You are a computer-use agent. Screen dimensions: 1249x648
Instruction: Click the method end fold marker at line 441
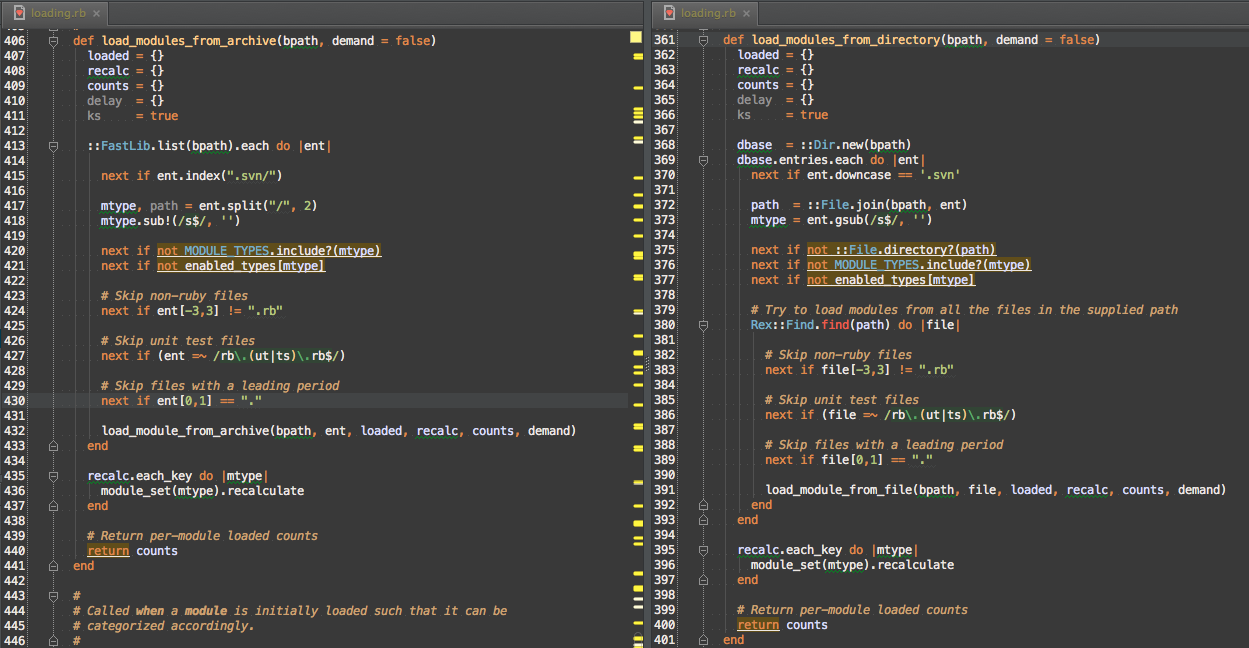pyautogui.click(x=52, y=566)
